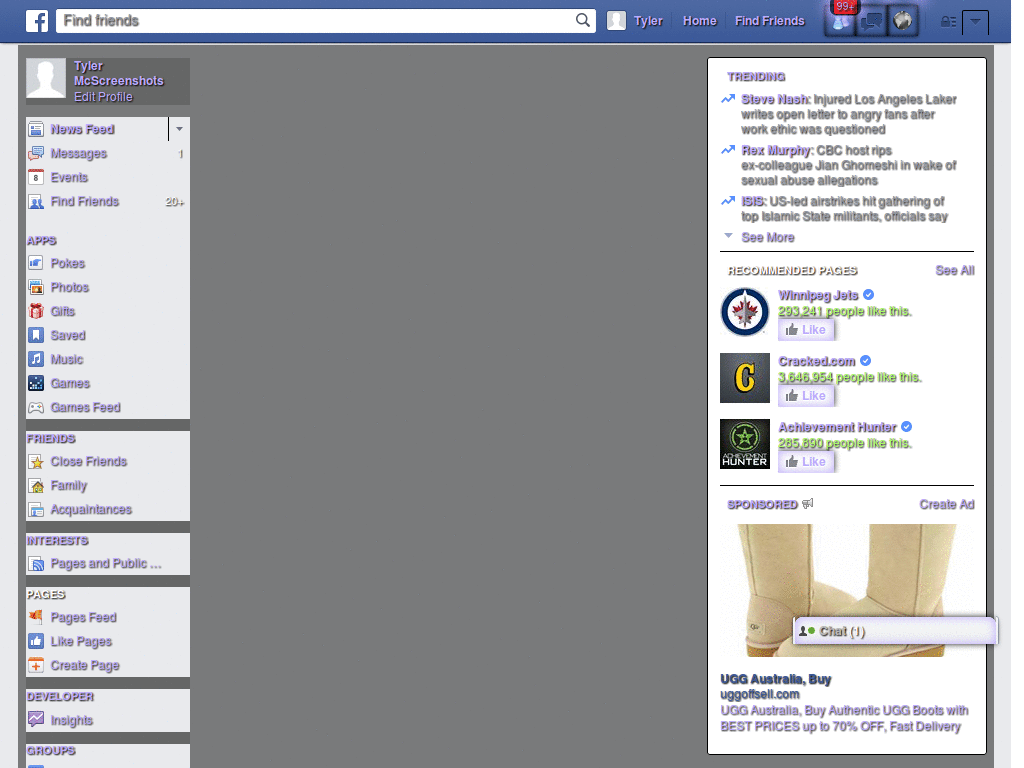Open the Games Feed label

coord(86,408)
